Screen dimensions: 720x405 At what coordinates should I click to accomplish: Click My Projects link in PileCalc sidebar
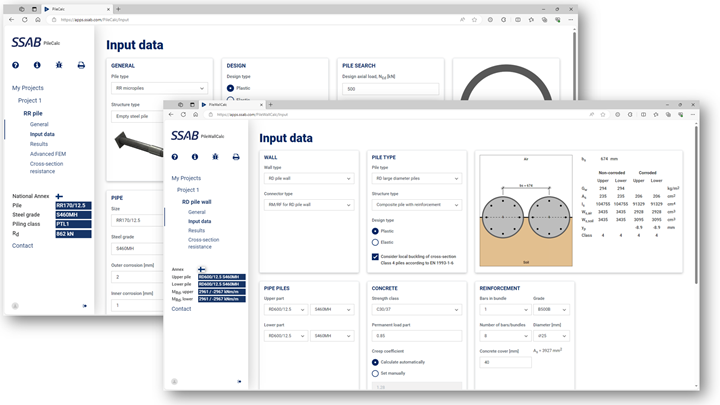pyautogui.click(x=28, y=88)
